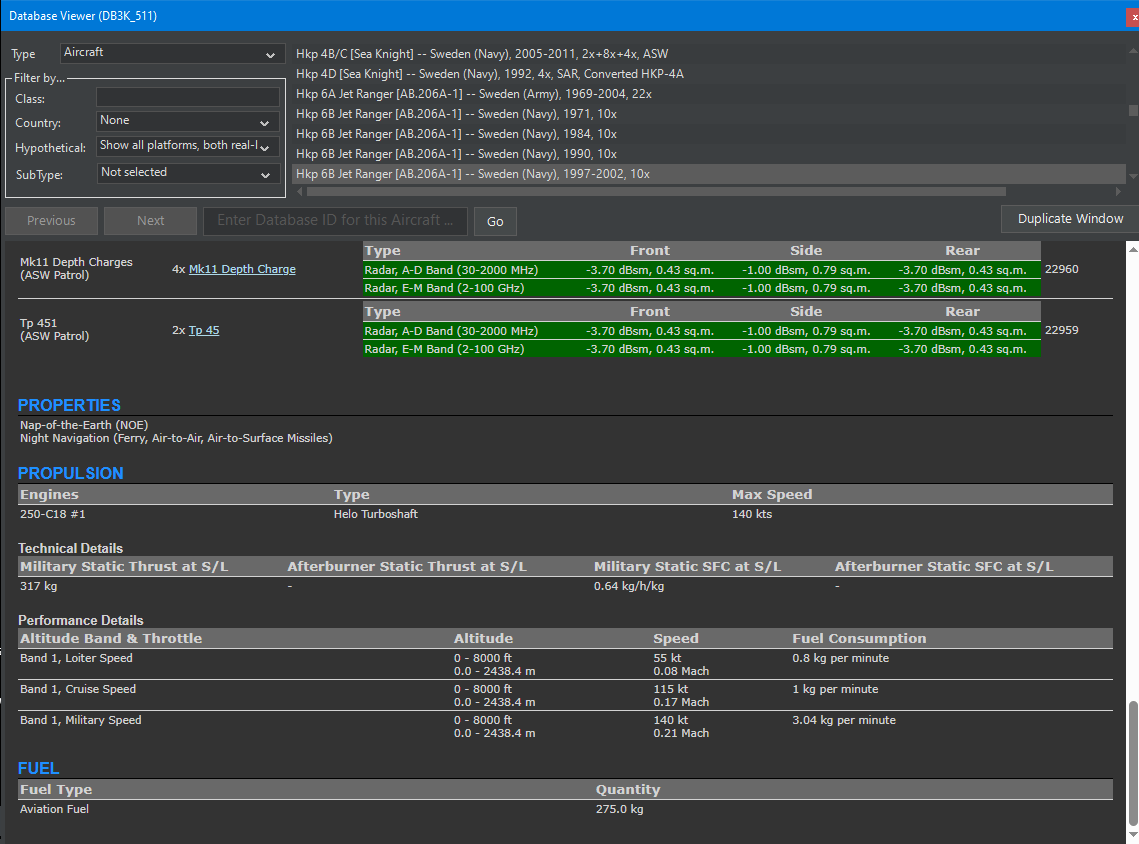Click the Next button
The width and height of the screenshot is (1139, 844).
pos(150,221)
